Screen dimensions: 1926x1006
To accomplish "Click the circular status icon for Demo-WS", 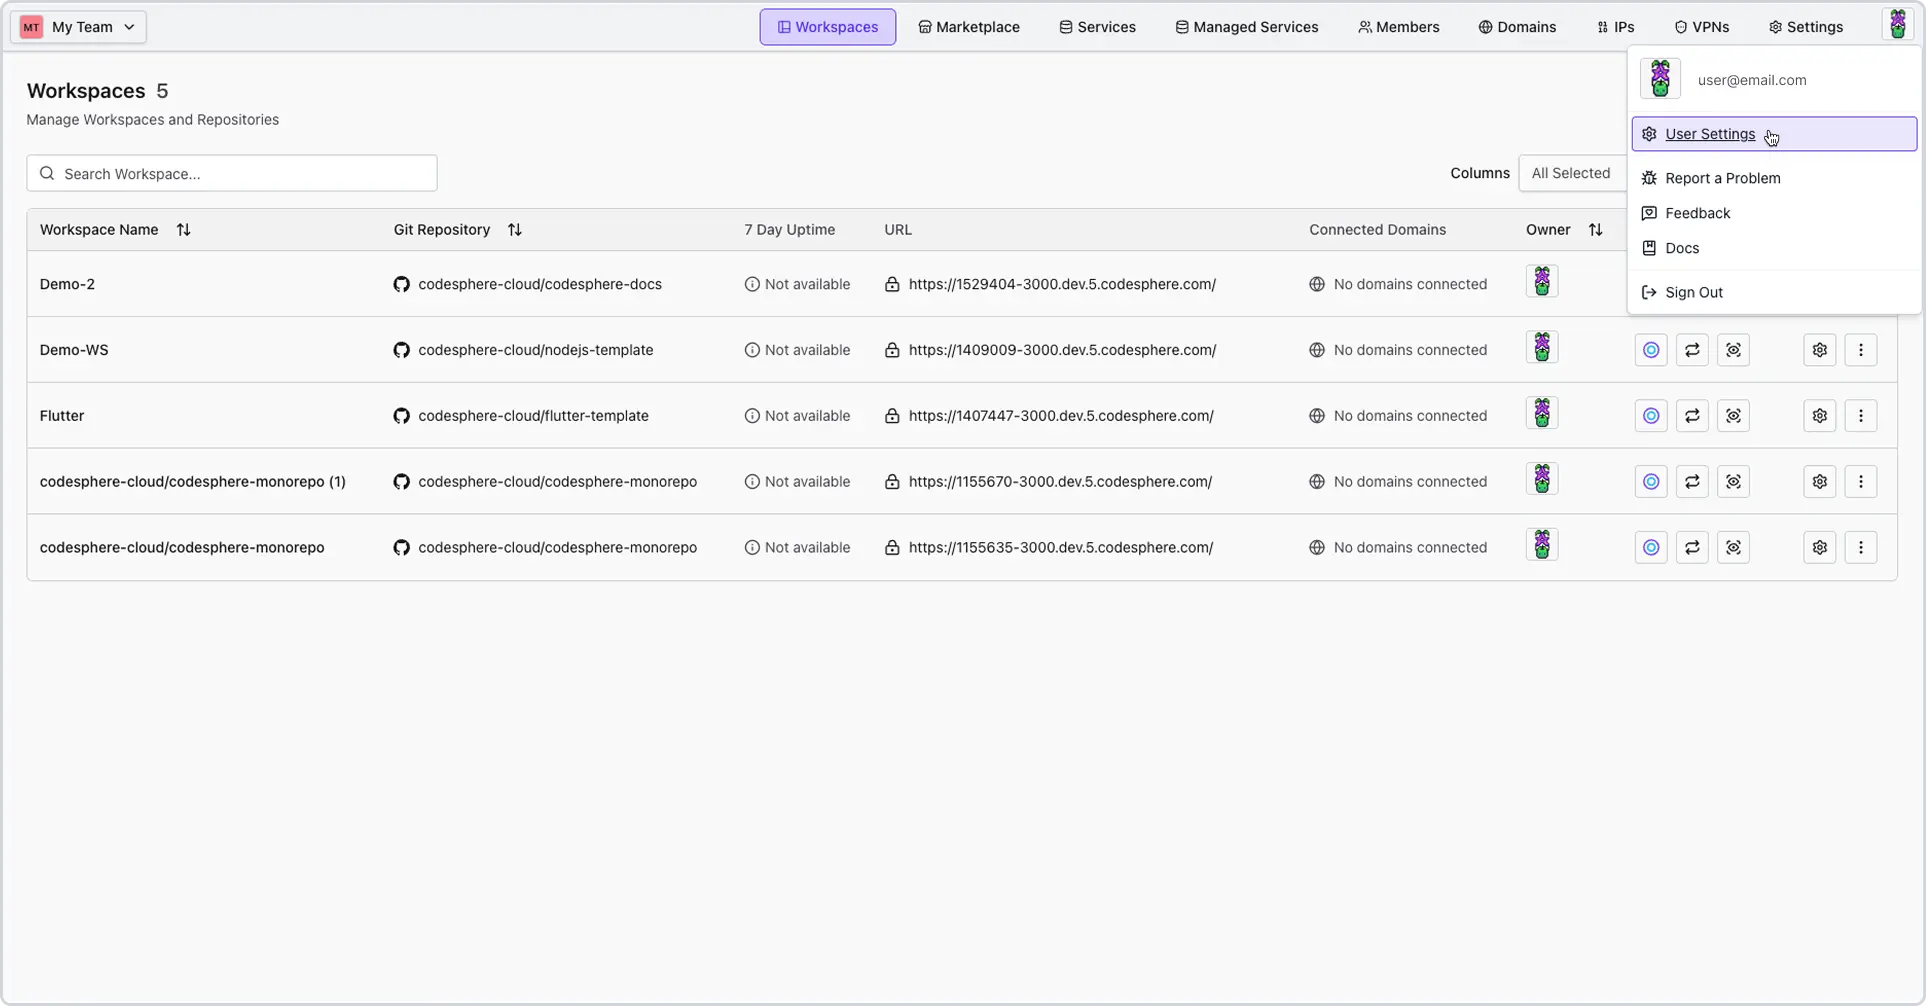I will click(x=1651, y=350).
